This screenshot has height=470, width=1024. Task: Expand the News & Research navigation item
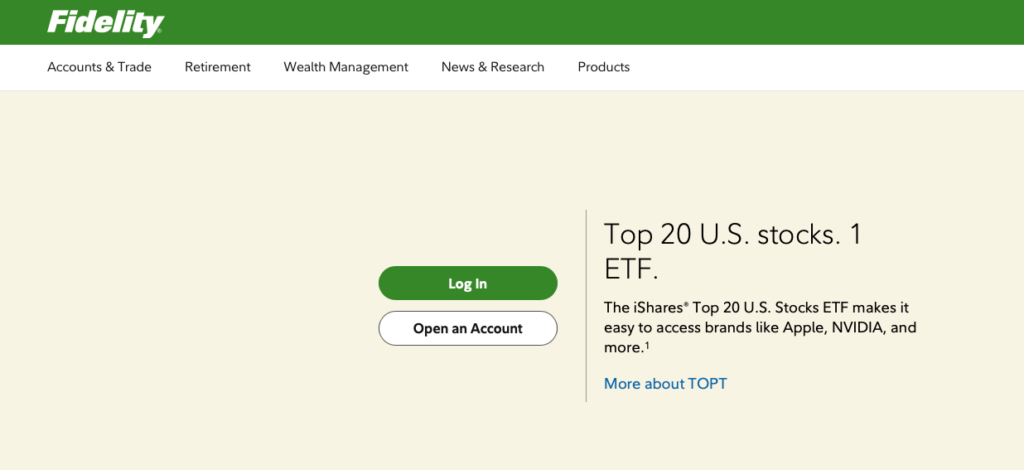pos(492,67)
